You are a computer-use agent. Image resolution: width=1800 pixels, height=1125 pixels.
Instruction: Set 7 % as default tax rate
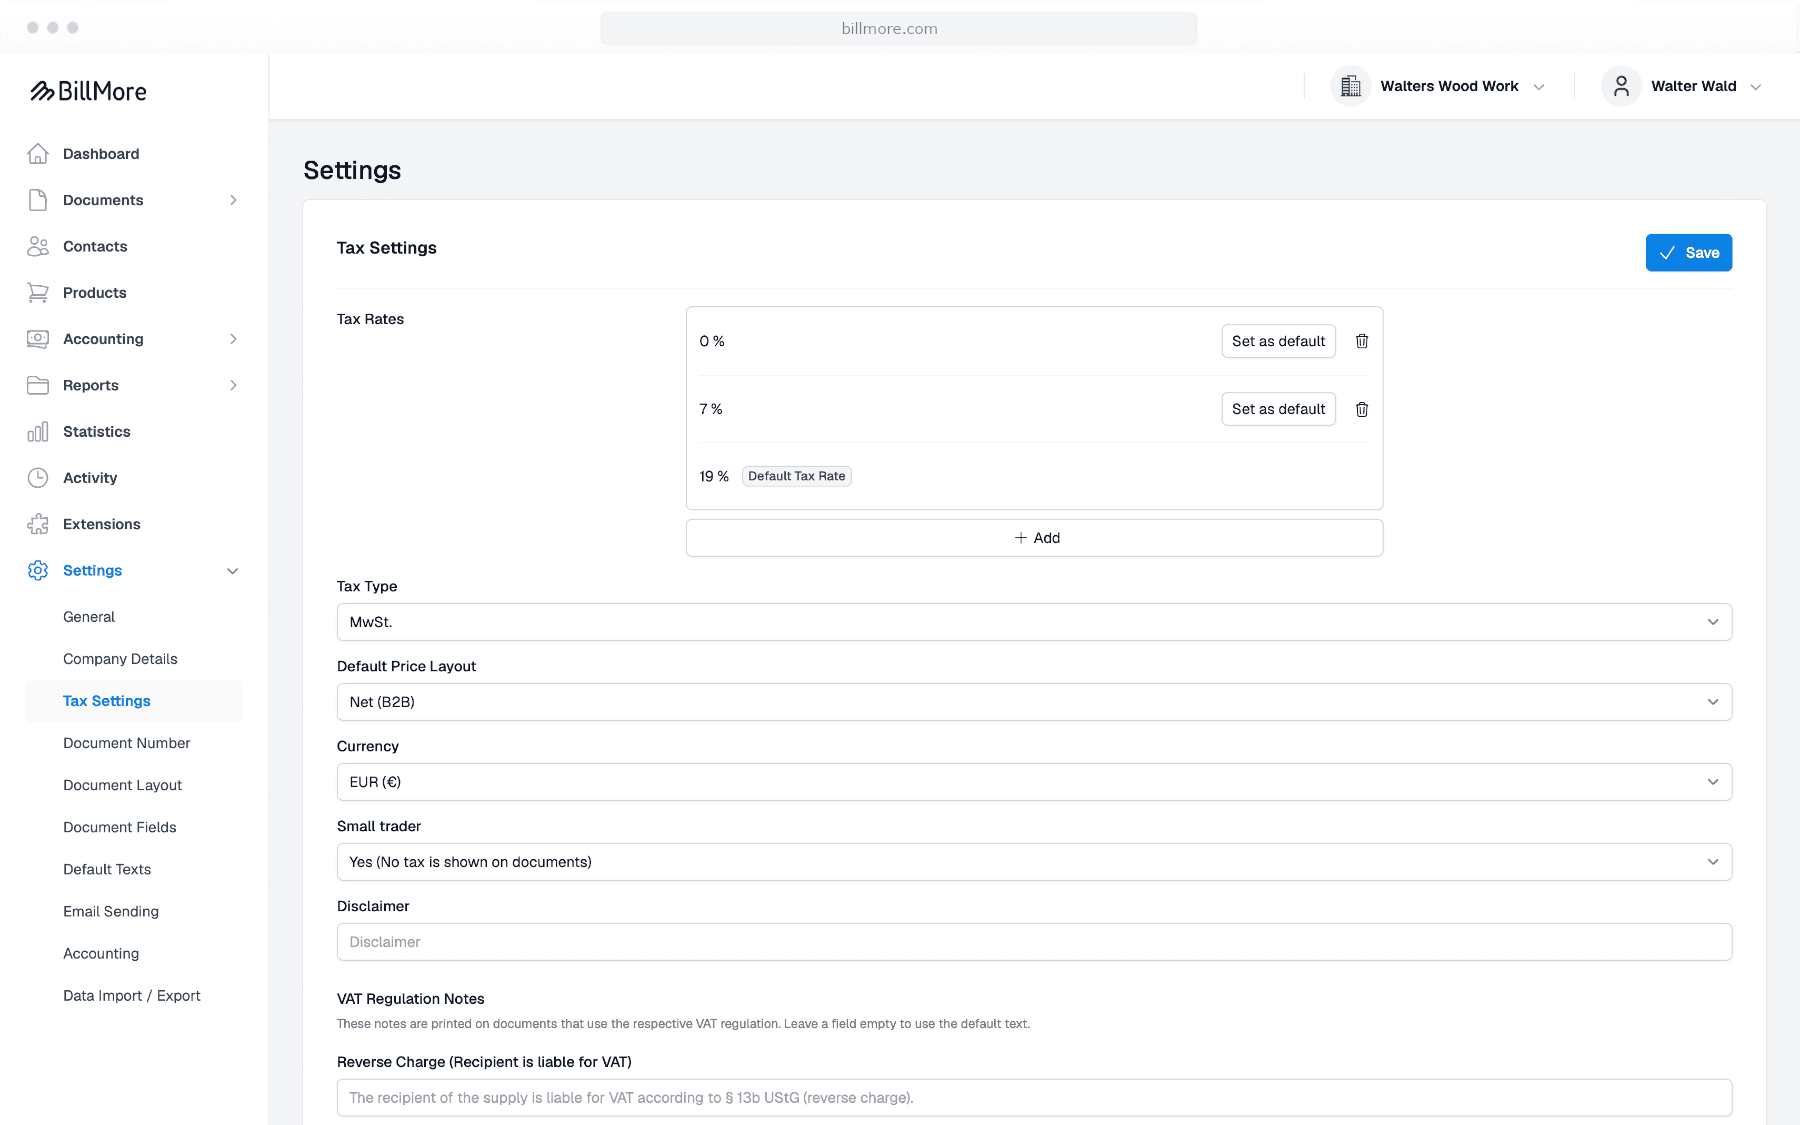click(1278, 409)
